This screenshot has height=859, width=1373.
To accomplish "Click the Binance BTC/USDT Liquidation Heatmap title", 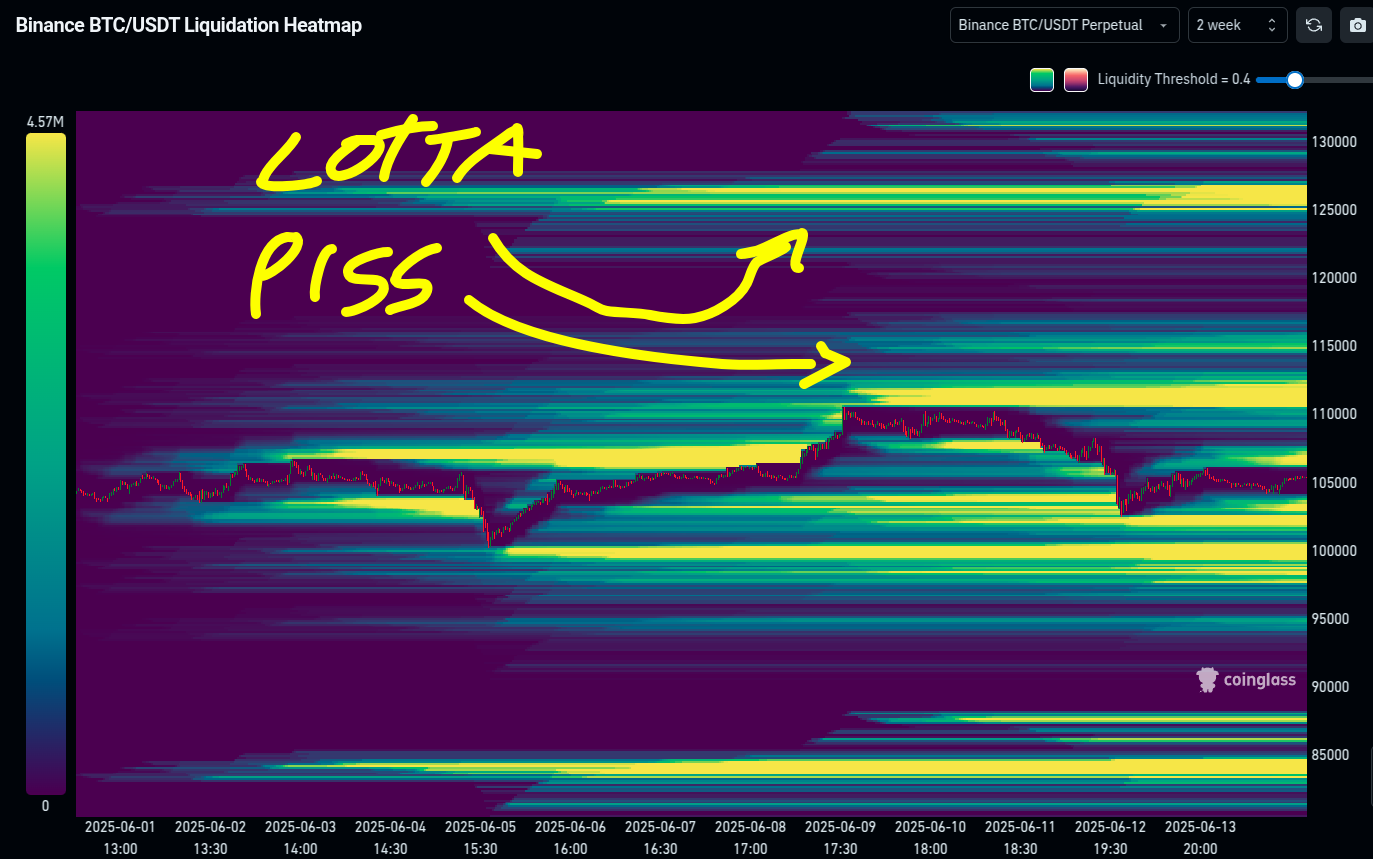I will [x=188, y=25].
